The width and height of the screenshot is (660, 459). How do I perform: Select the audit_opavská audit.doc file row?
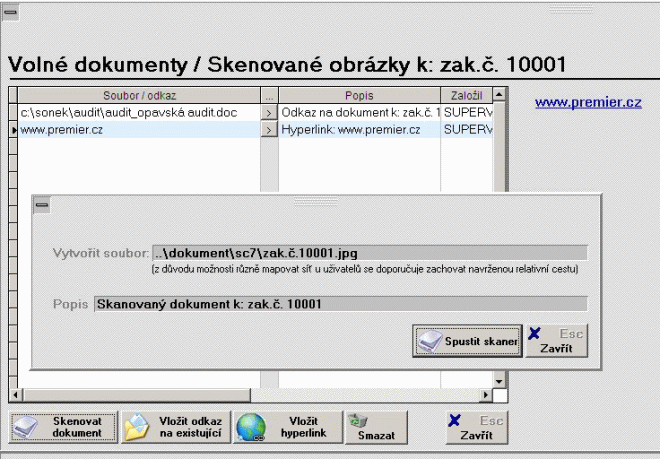139,112
